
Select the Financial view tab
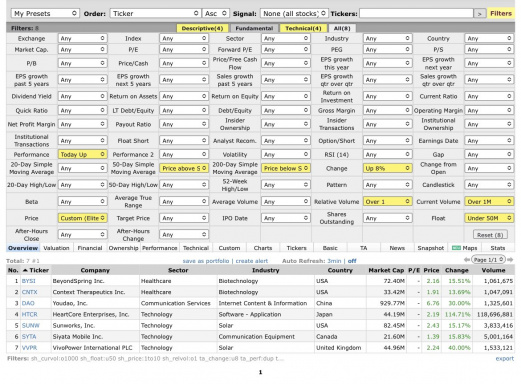coord(90,248)
